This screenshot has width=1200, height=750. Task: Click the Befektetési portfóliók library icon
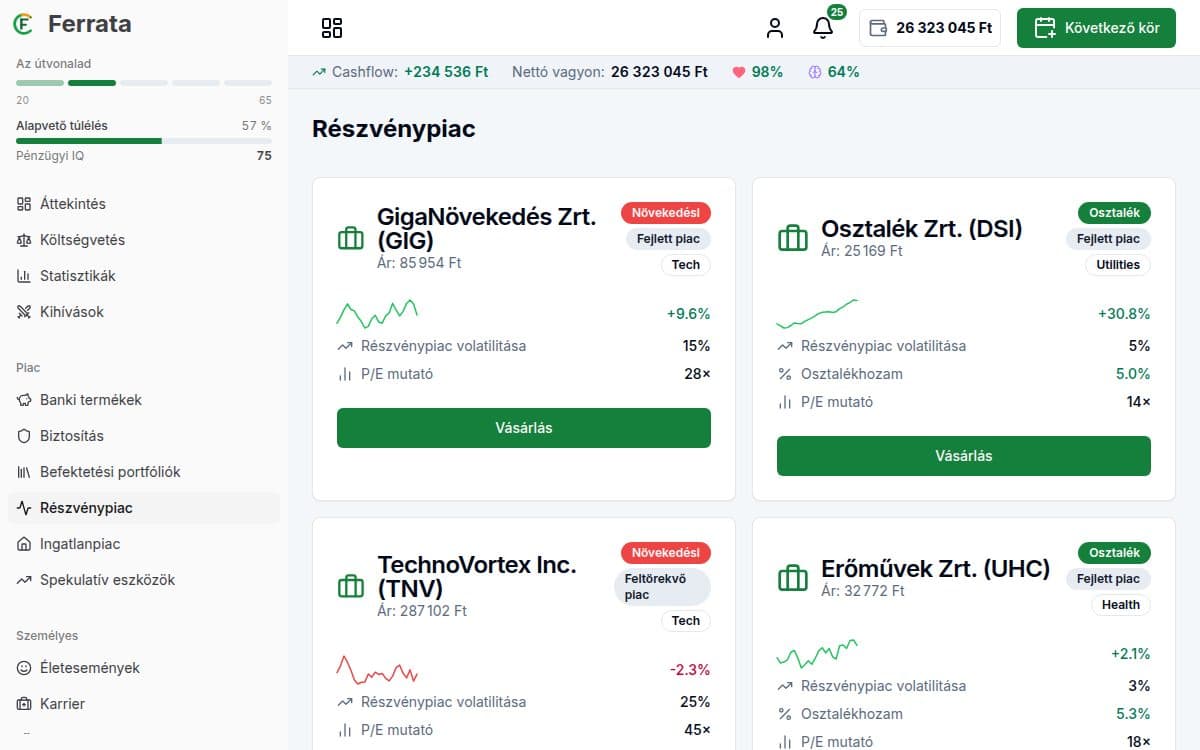coord(25,472)
